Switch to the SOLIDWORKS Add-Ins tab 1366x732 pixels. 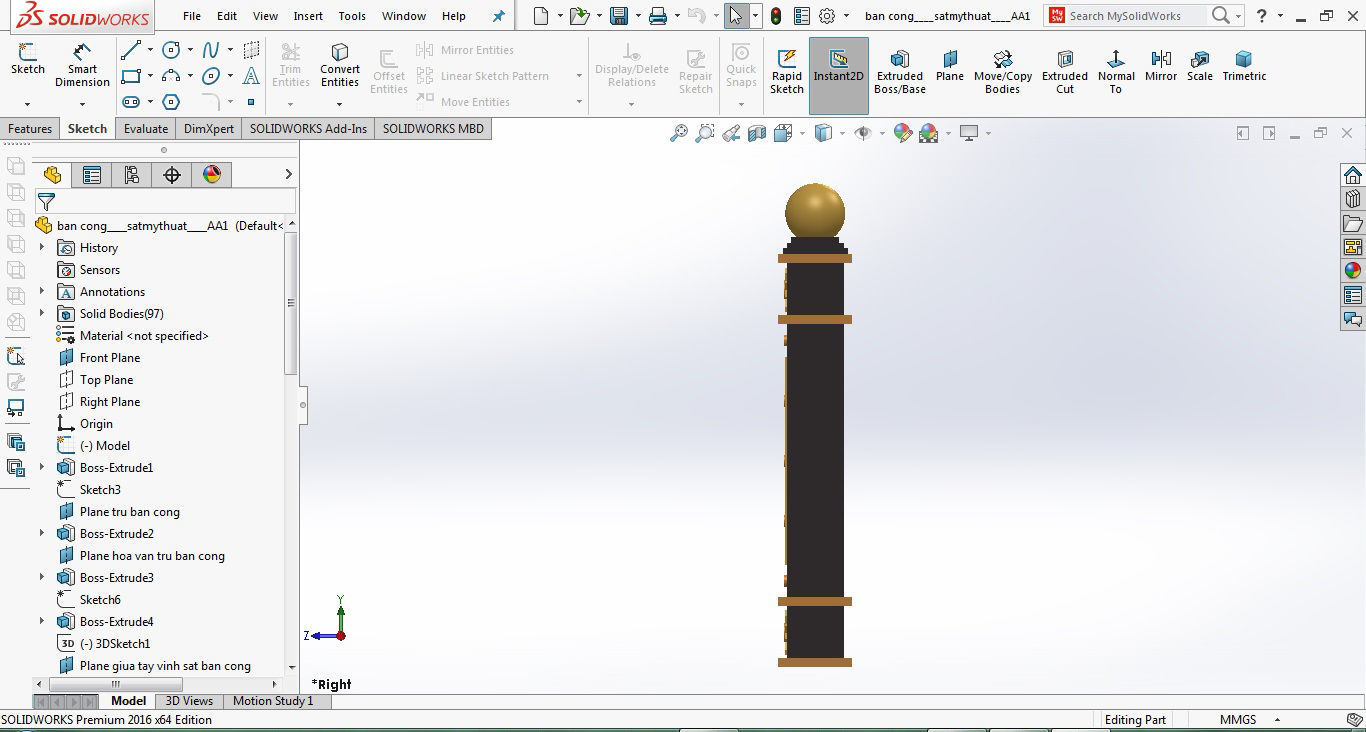pyautogui.click(x=308, y=129)
